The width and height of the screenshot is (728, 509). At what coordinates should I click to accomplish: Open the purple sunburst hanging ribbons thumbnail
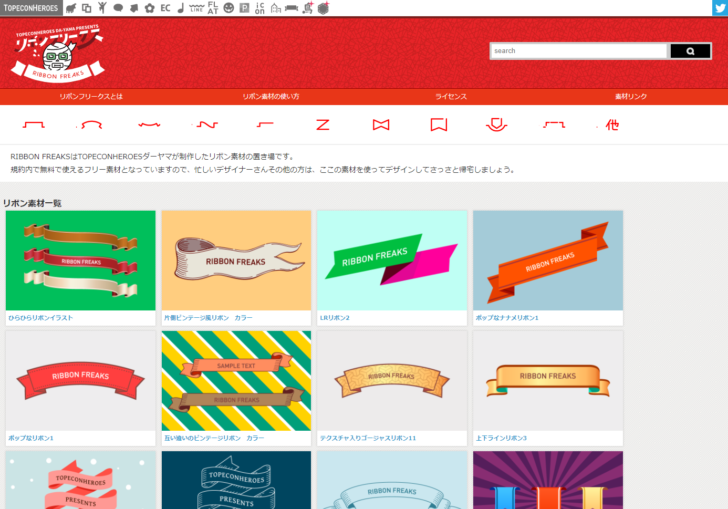548,480
